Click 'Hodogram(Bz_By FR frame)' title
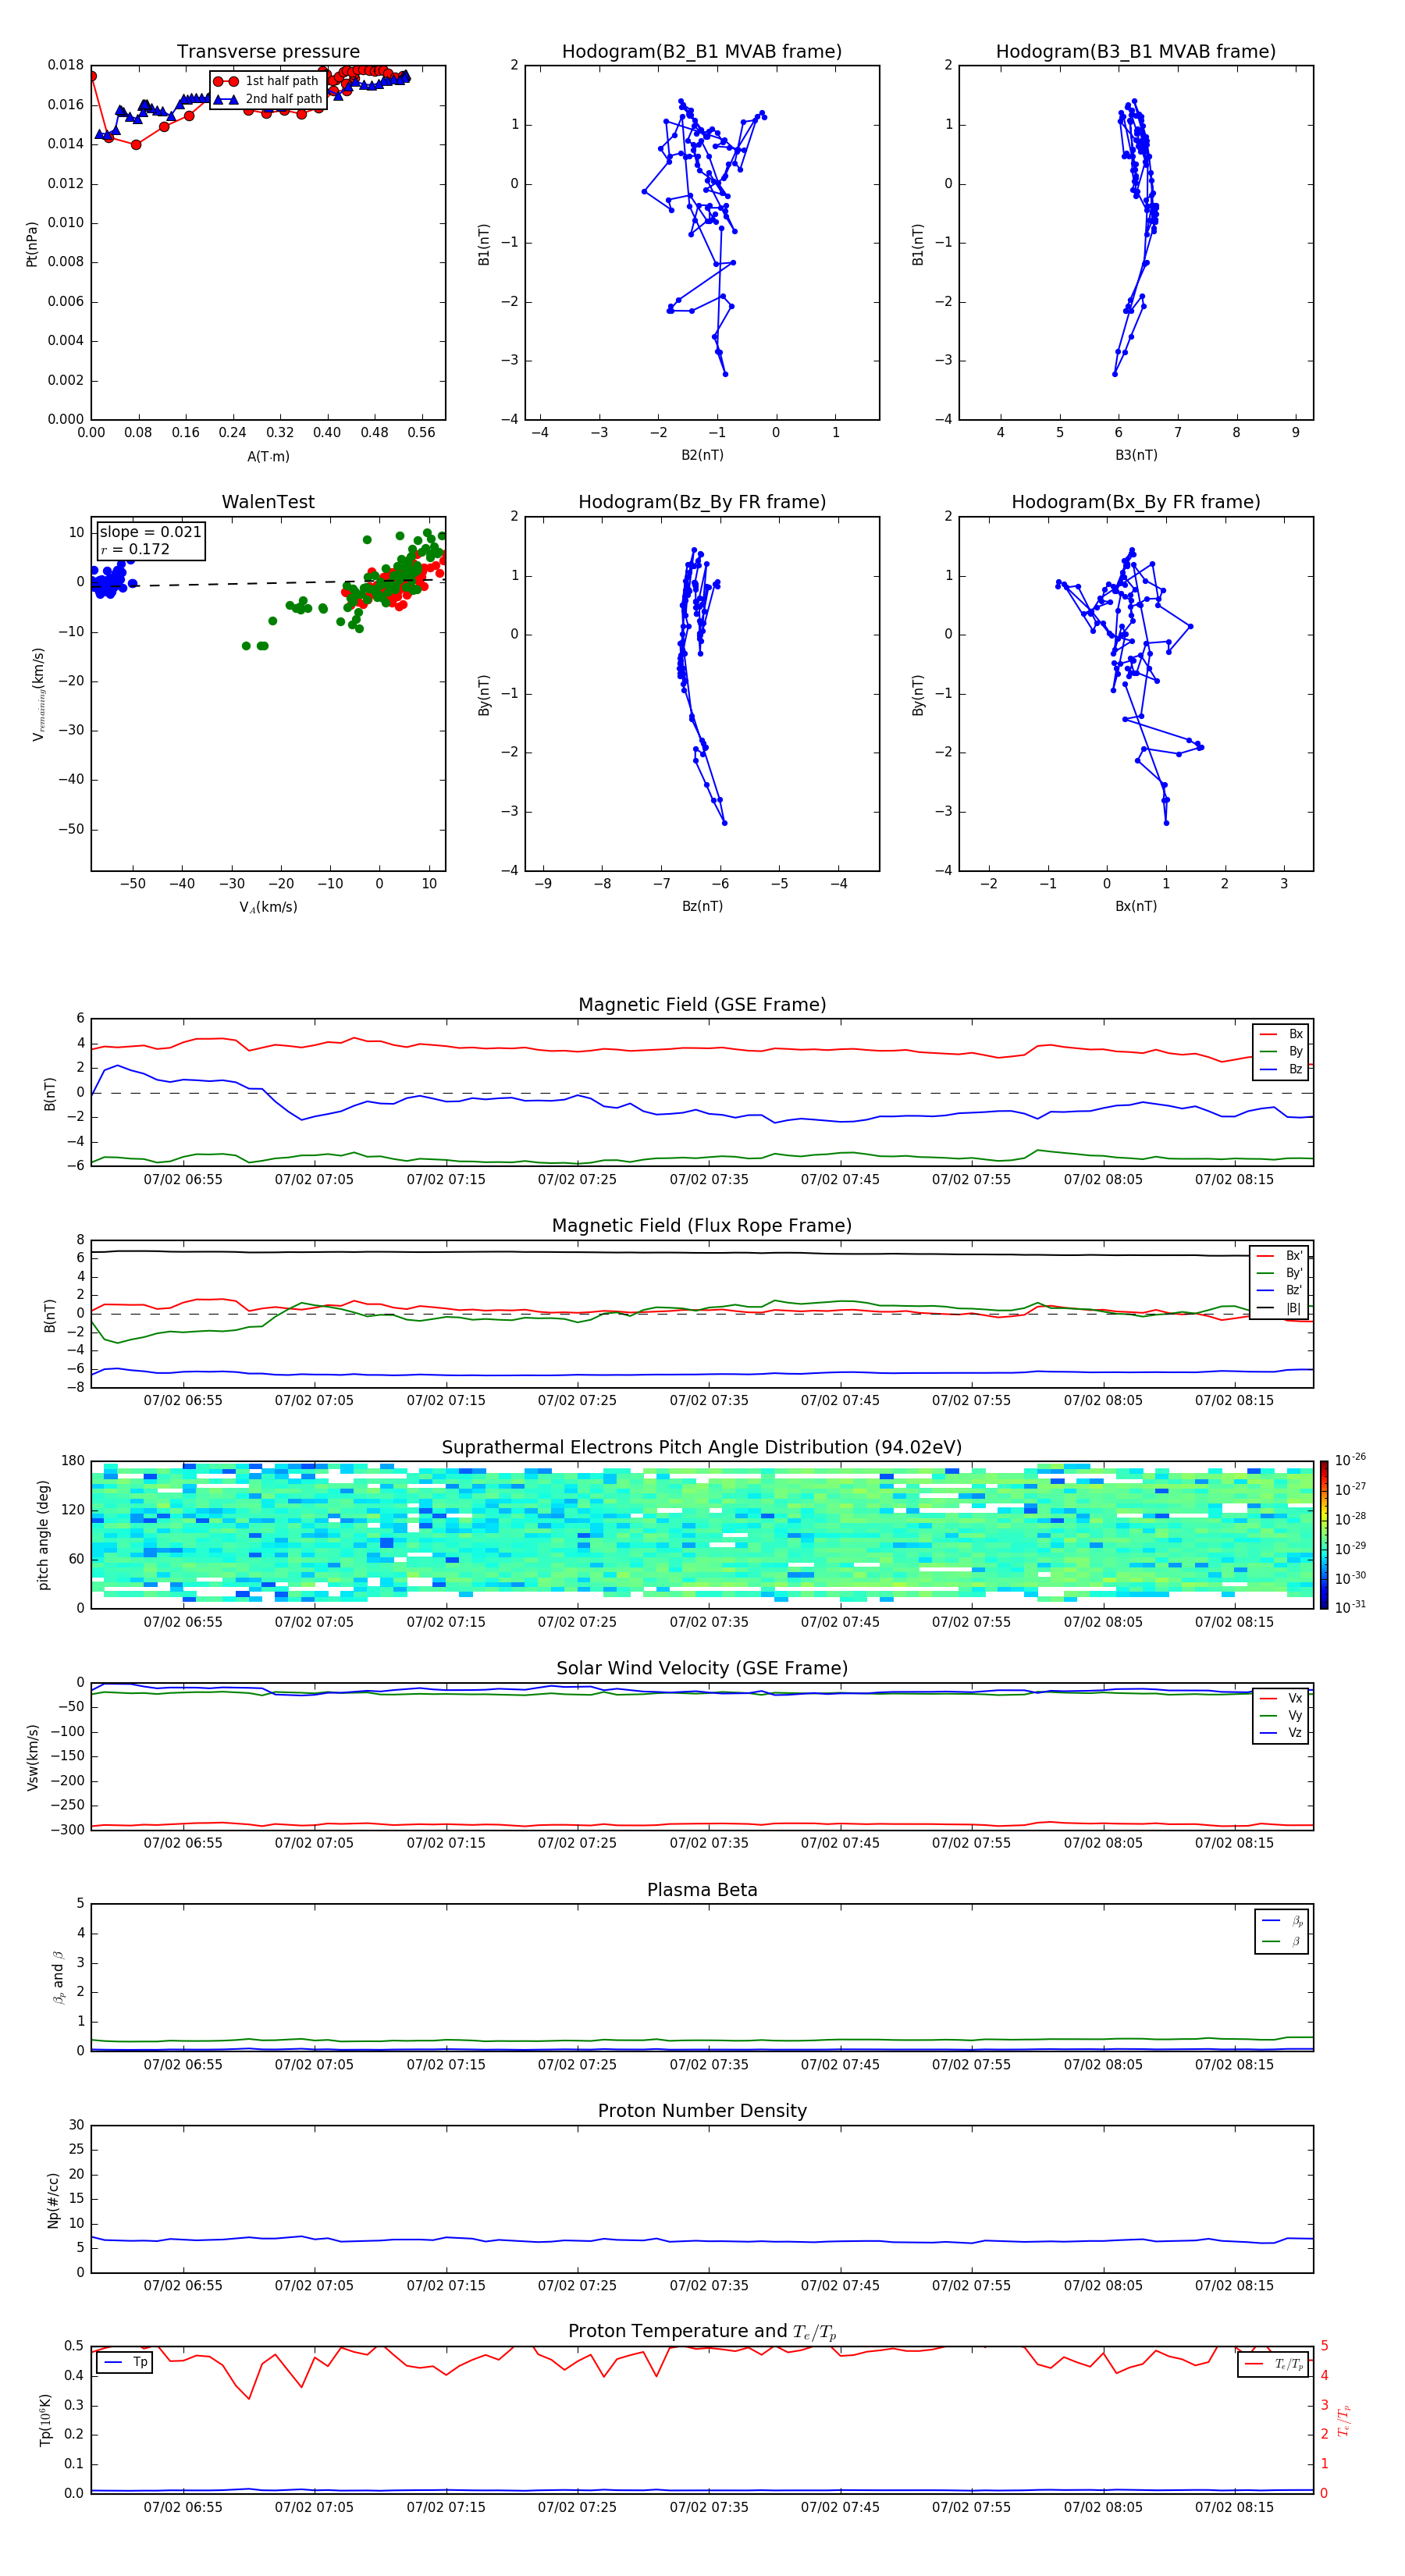This screenshot has height=2576, width=1405. click(702, 502)
